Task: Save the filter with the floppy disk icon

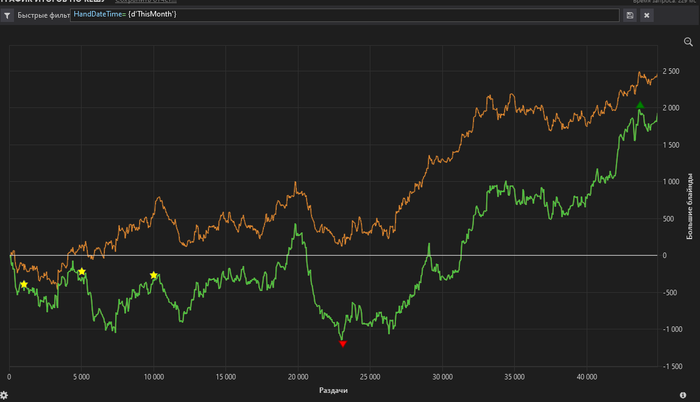Action: (630, 16)
